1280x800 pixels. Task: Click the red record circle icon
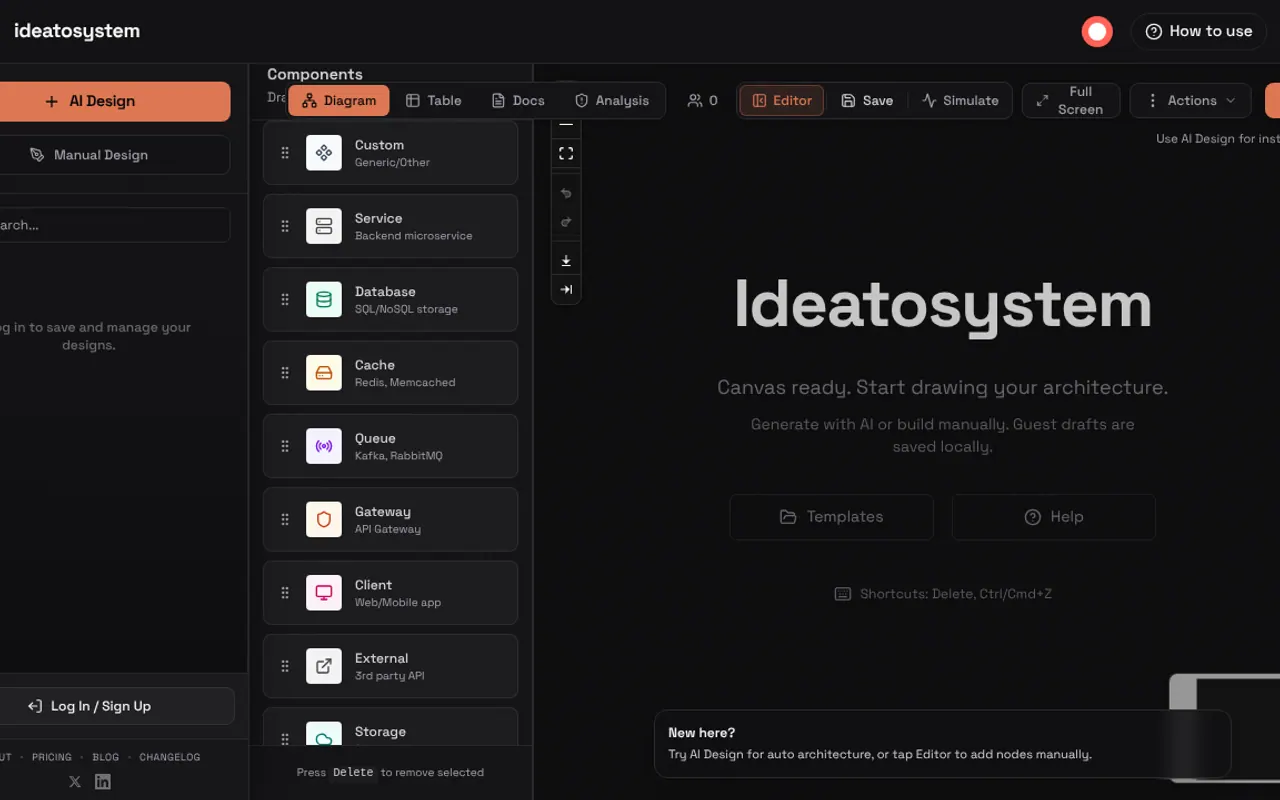click(1097, 32)
